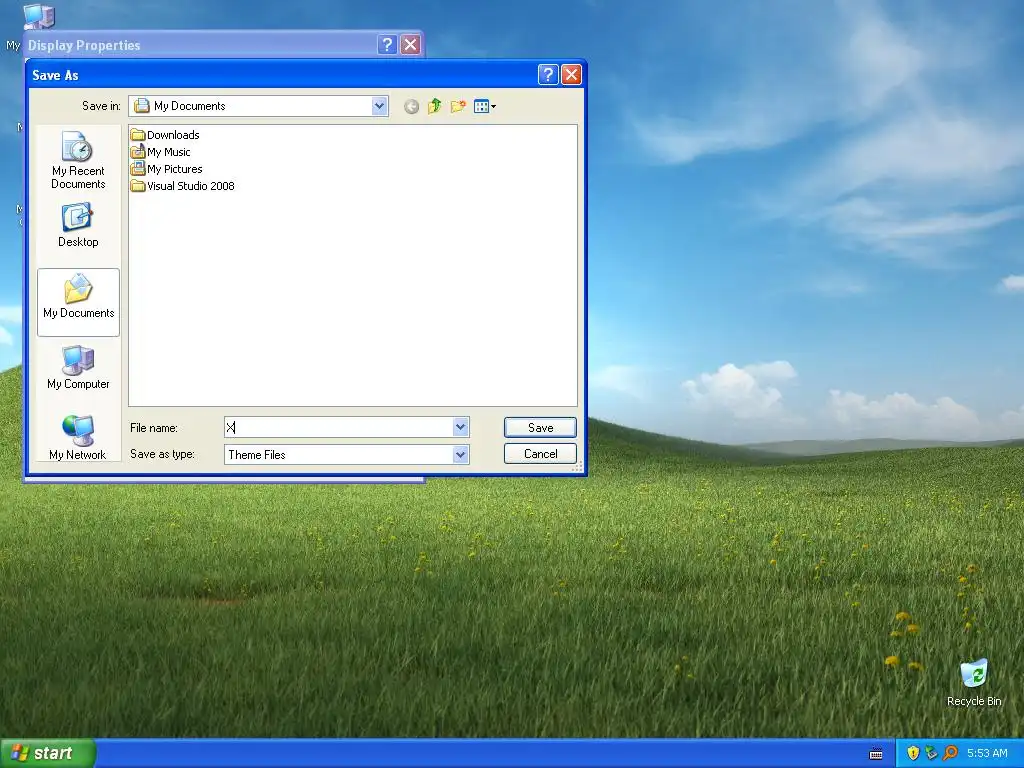
Task: Select the Recycle Bin desktop icon
Action: coord(974,682)
